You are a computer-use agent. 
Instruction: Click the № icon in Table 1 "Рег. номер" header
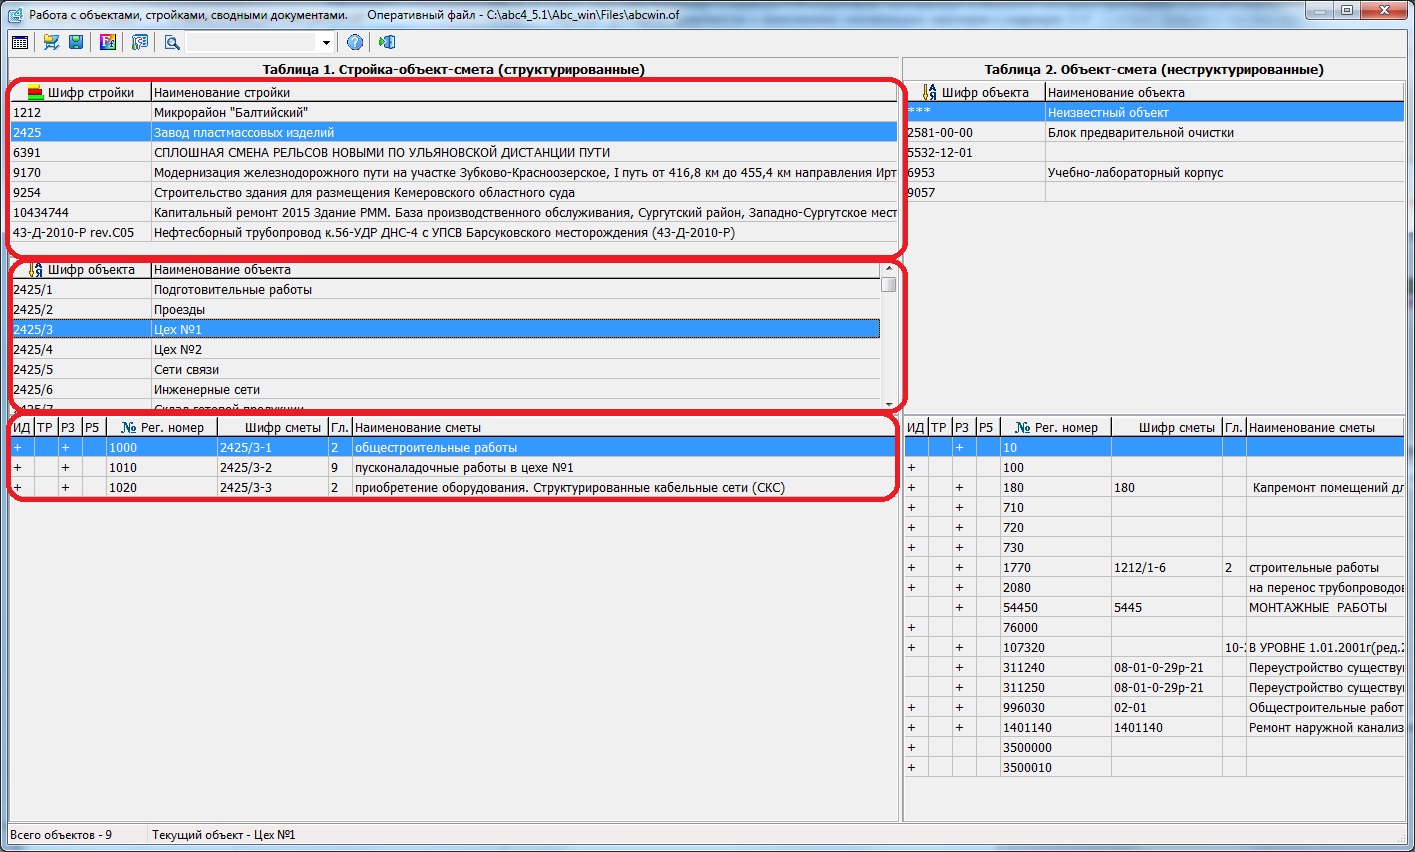pos(129,427)
